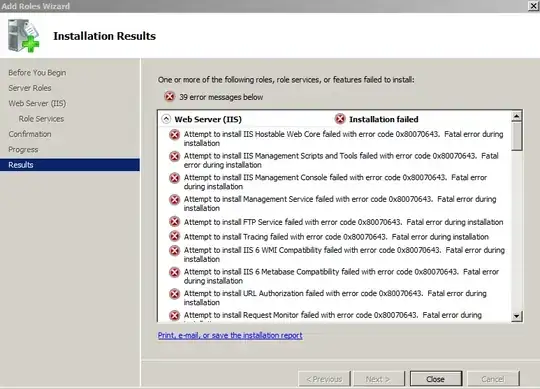Click error icon for IIS Management Console
Screen dimensions: 540x389
coord(175,178)
